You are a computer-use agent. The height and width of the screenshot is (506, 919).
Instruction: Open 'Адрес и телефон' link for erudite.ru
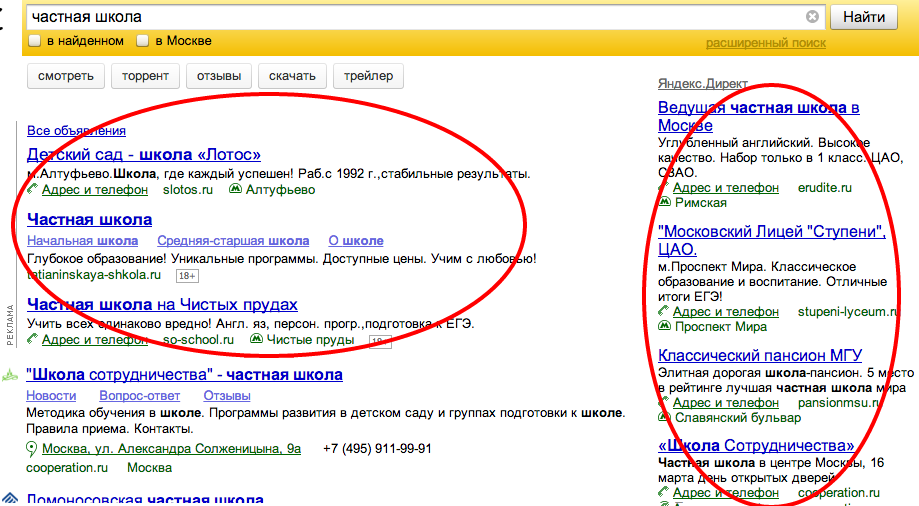tap(726, 188)
